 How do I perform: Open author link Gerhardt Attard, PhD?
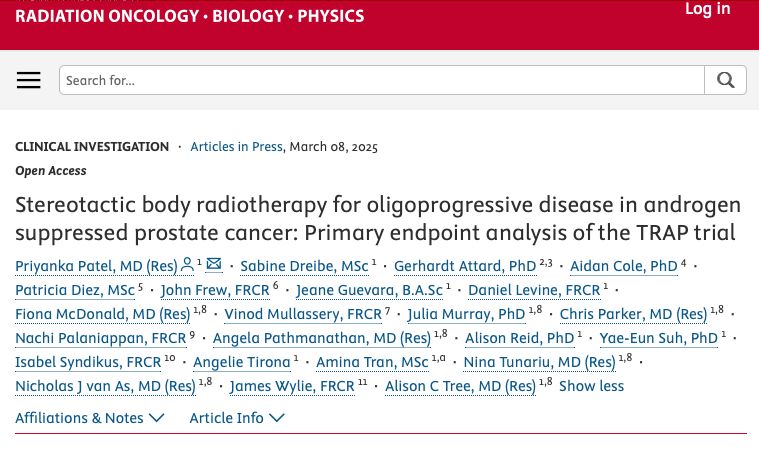465,266
